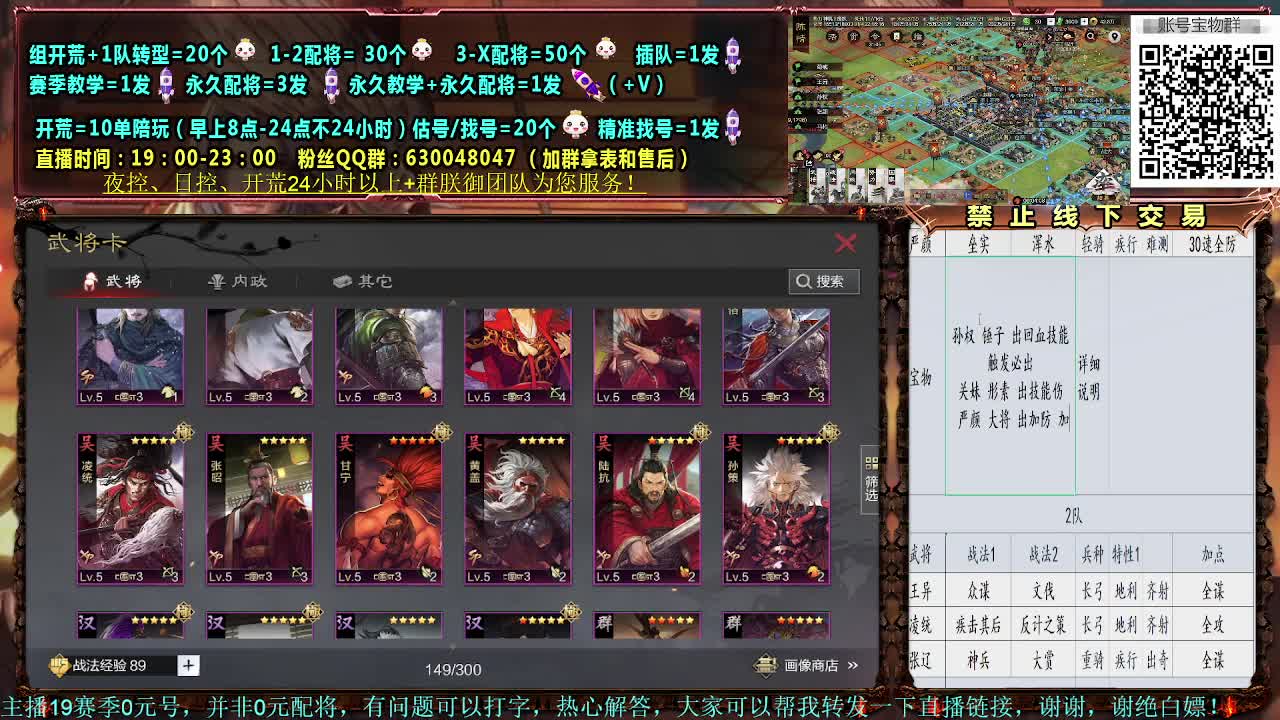Select the 甘宁 general card

point(389,508)
